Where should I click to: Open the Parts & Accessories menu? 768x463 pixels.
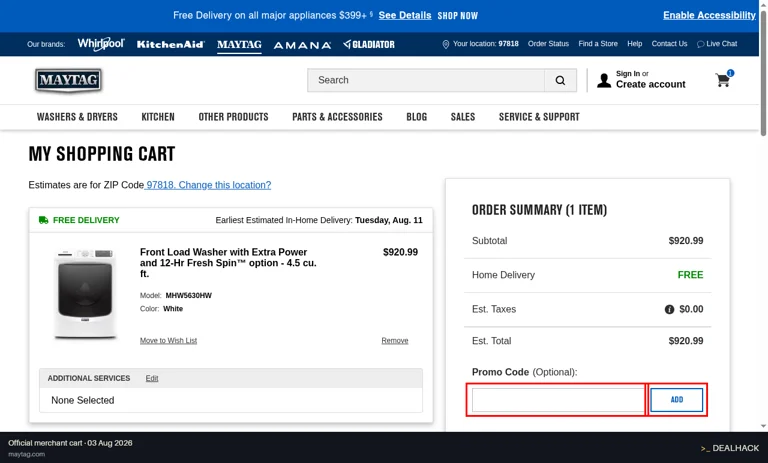pyautogui.click(x=337, y=117)
